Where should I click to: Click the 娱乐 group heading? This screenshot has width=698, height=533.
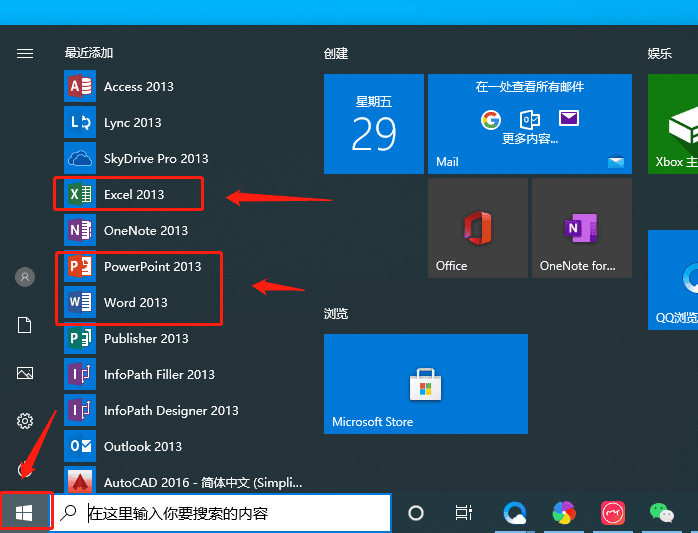coord(660,54)
